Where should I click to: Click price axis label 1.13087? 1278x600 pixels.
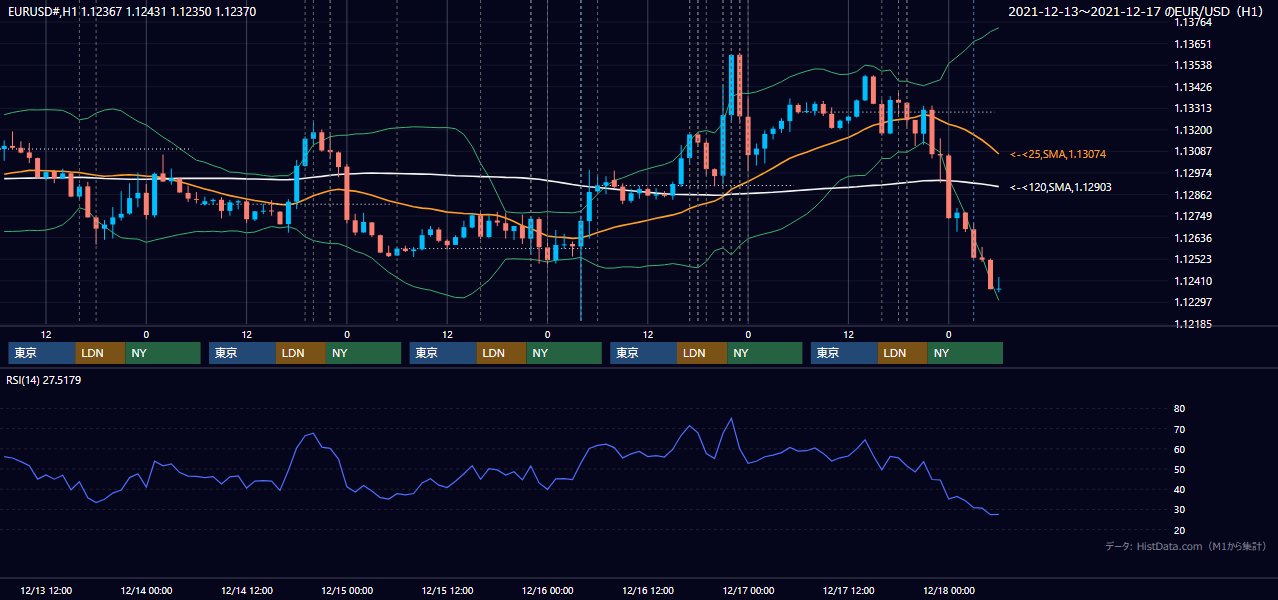click(1192, 151)
